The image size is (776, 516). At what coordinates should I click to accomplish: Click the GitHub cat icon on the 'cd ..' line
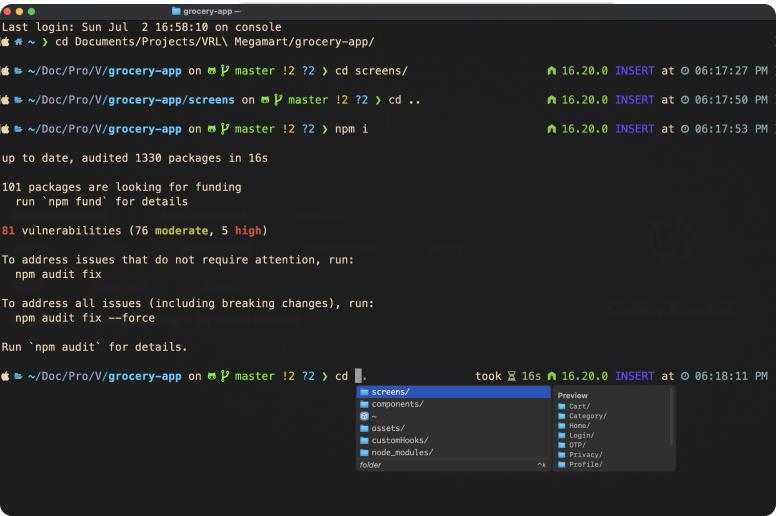(x=265, y=100)
